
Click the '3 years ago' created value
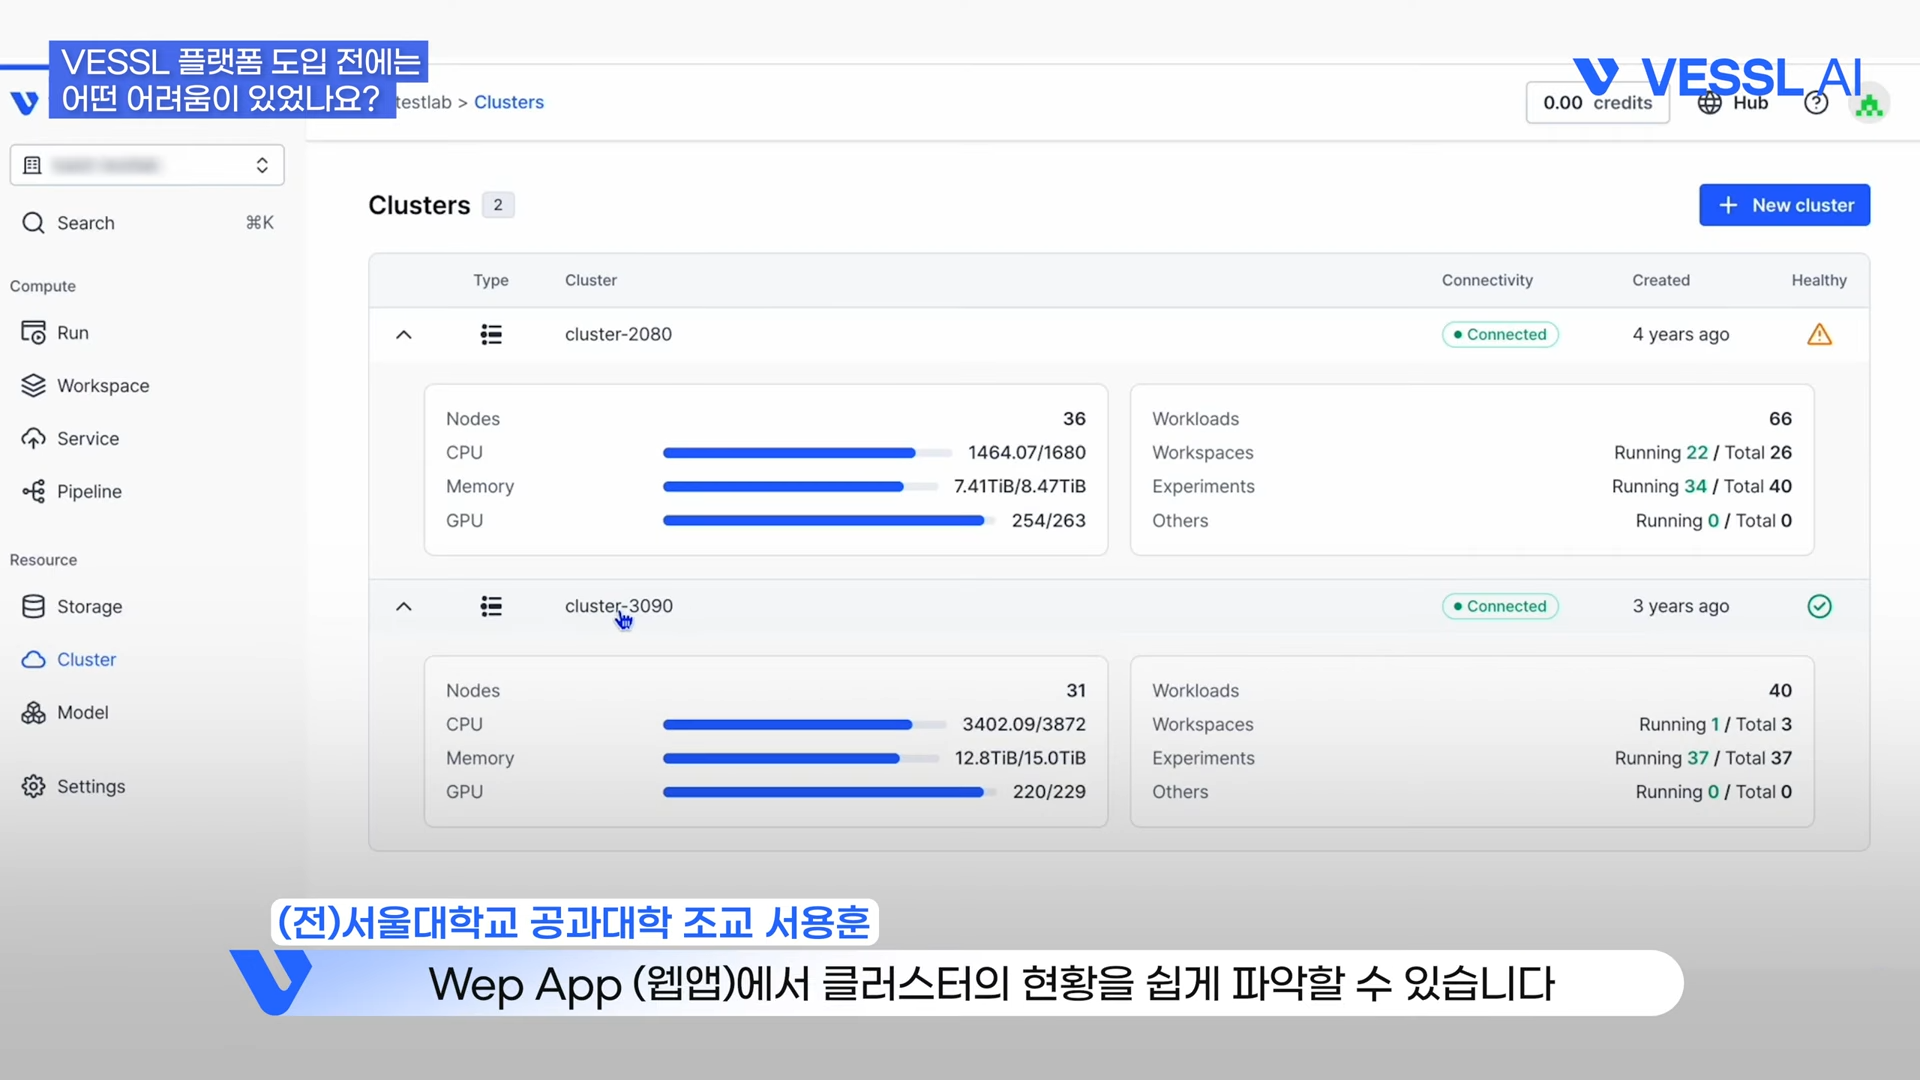(1681, 606)
